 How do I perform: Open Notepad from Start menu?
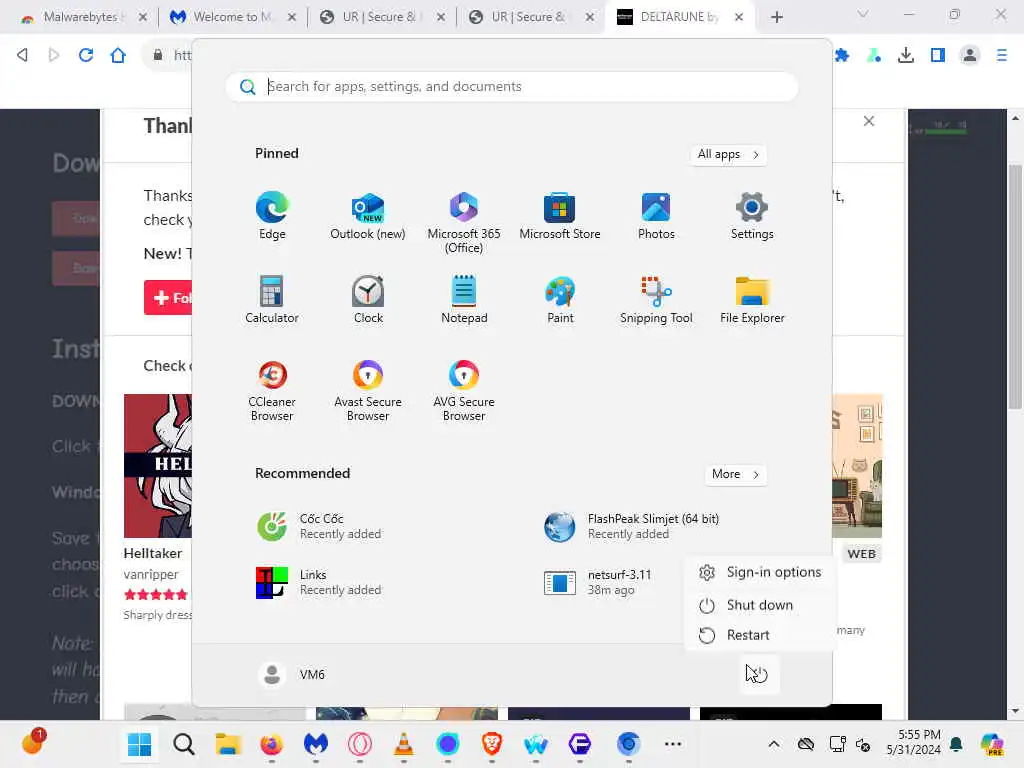[464, 300]
